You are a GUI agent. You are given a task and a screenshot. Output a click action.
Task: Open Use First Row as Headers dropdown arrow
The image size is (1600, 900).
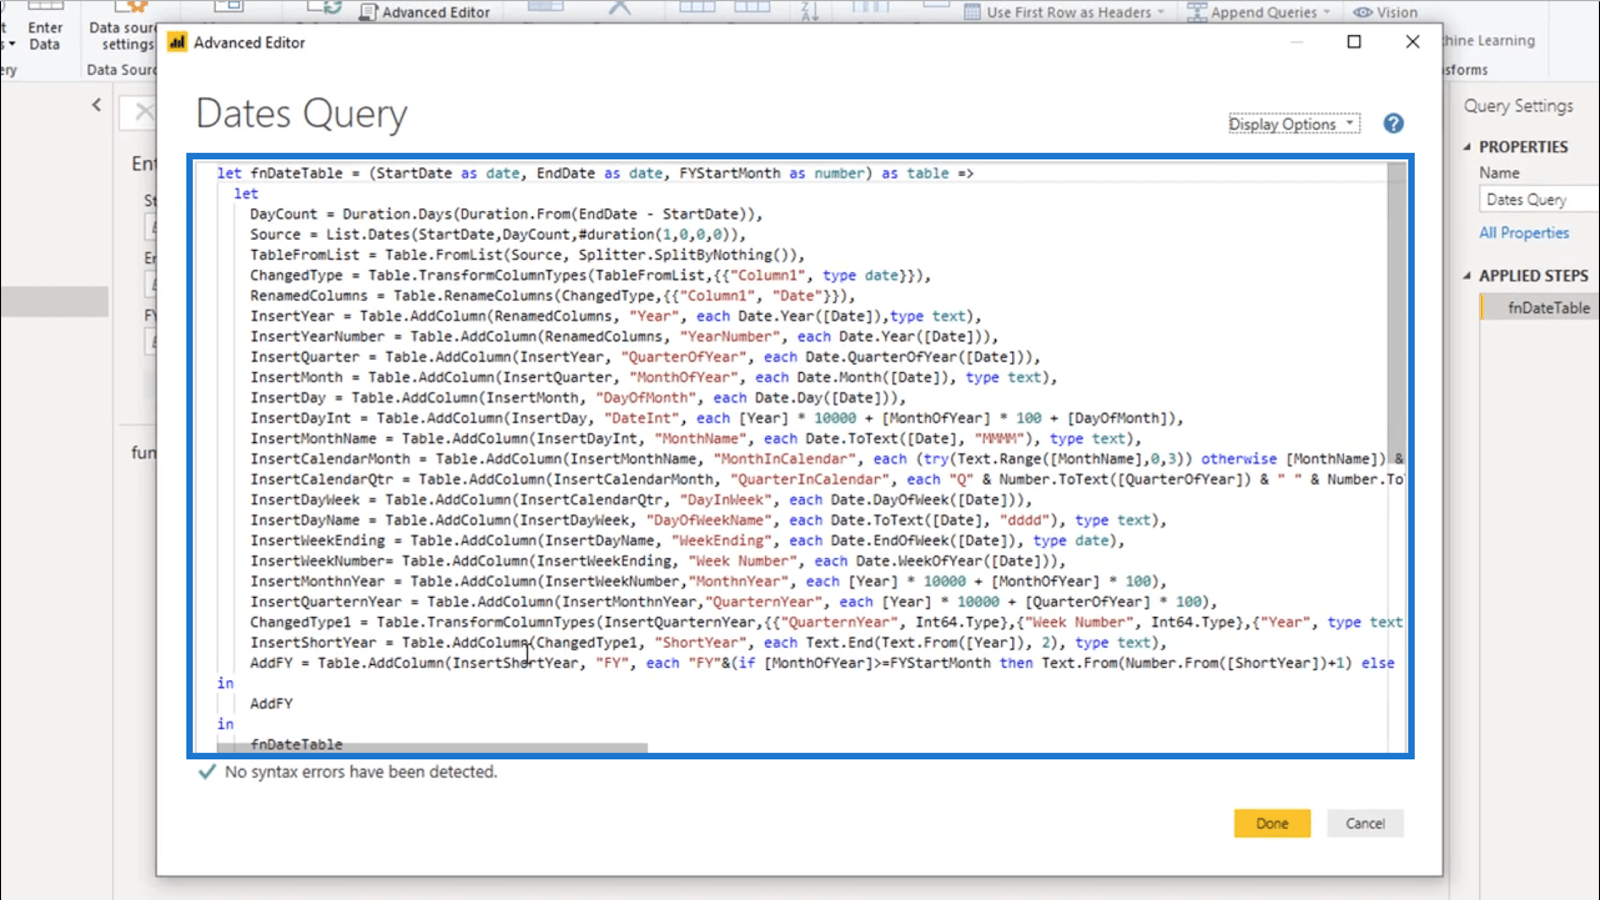pyautogui.click(x=1161, y=12)
